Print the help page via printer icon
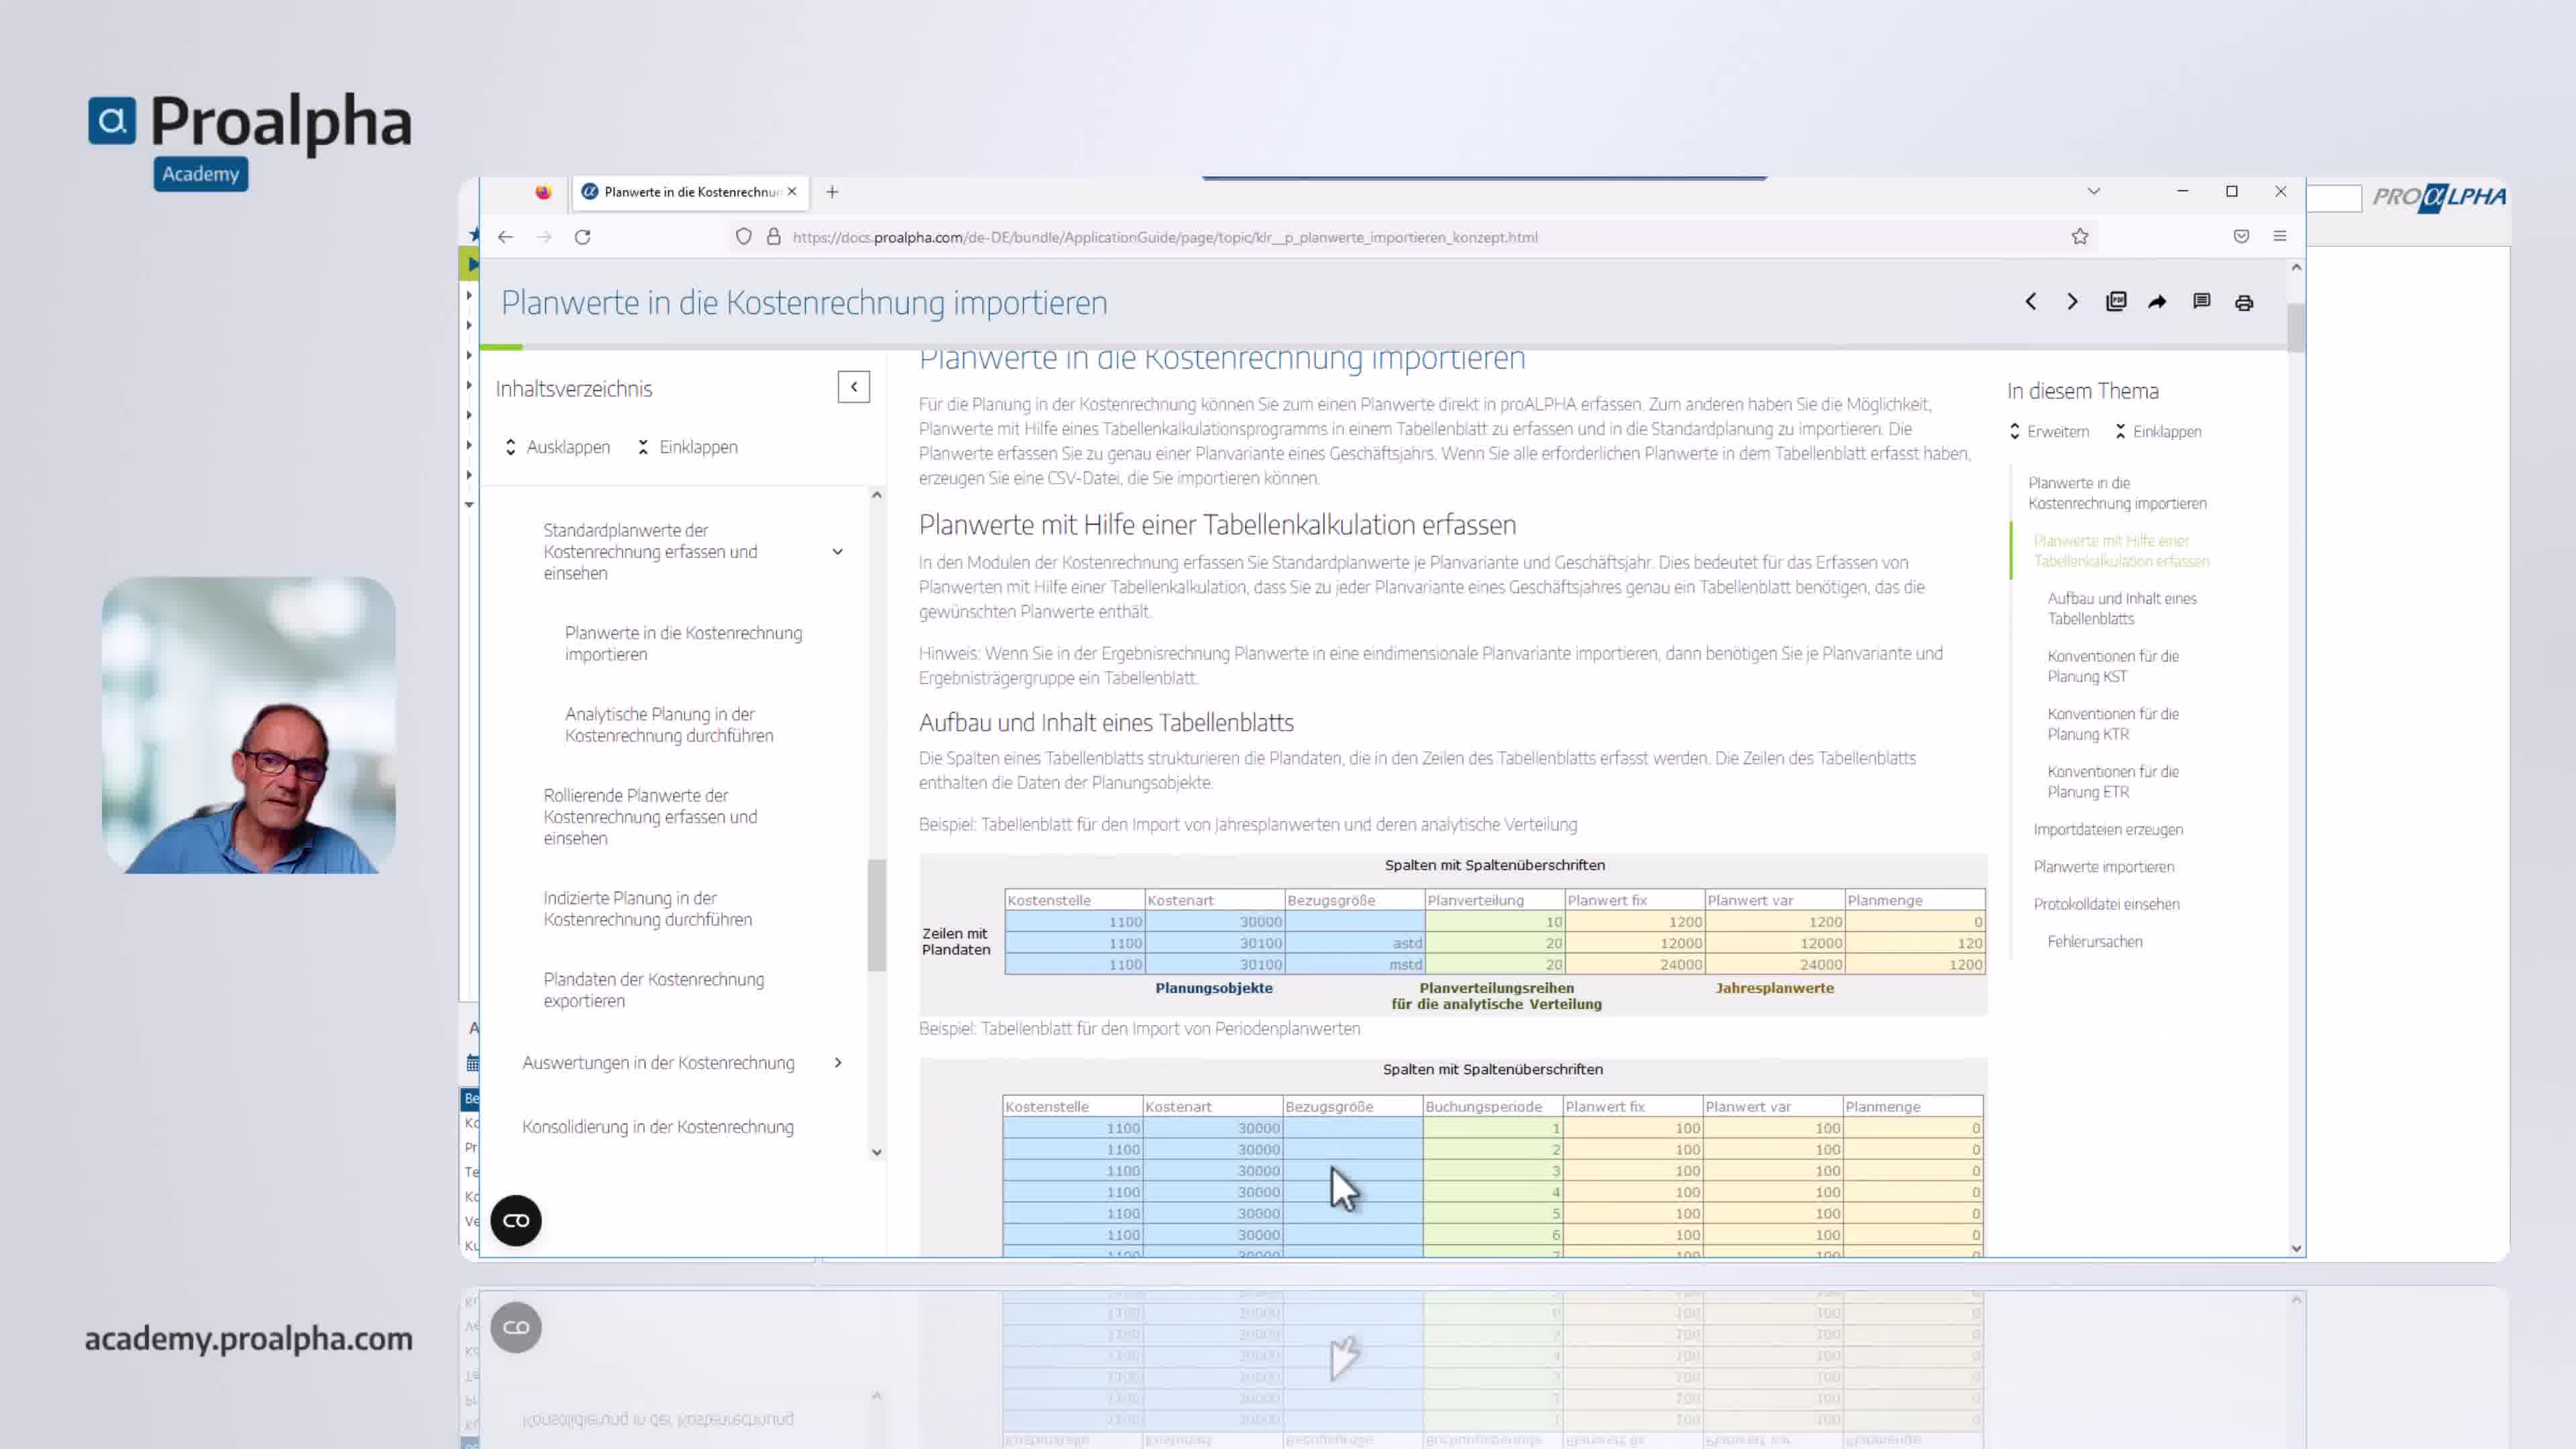The width and height of the screenshot is (2576, 1449). click(x=2244, y=303)
